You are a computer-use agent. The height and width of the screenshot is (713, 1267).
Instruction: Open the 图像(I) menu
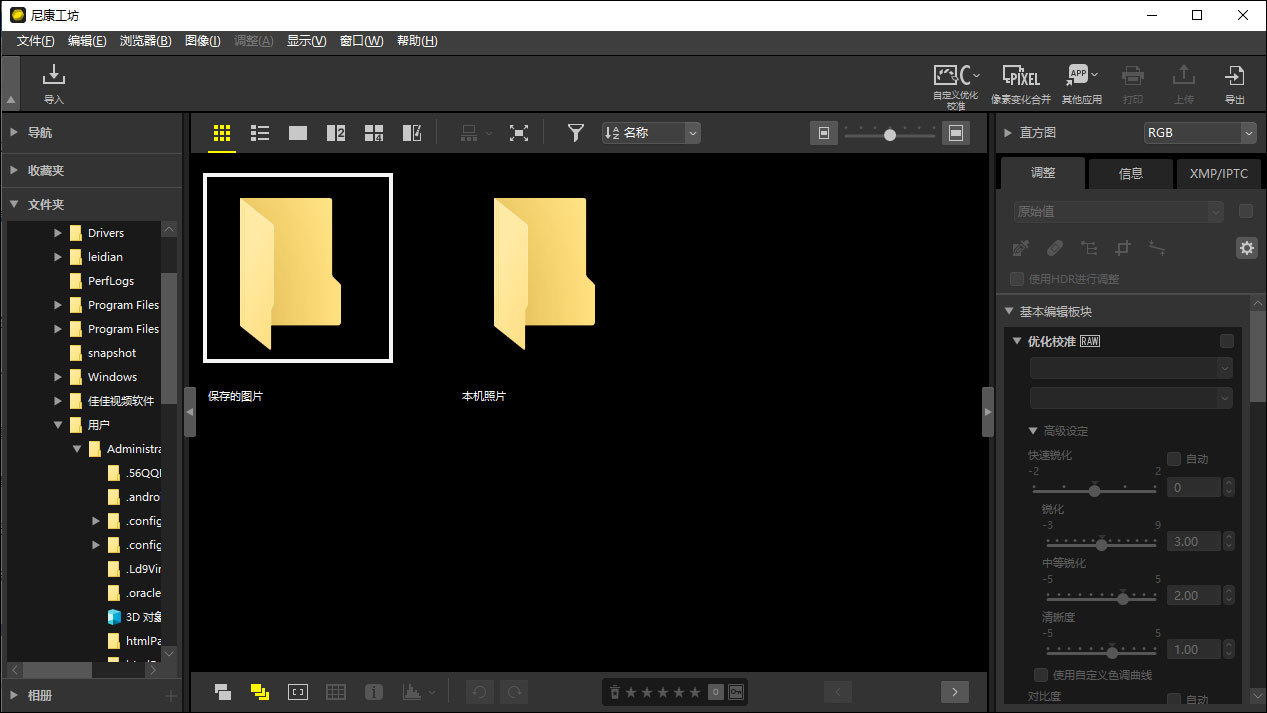click(x=203, y=41)
